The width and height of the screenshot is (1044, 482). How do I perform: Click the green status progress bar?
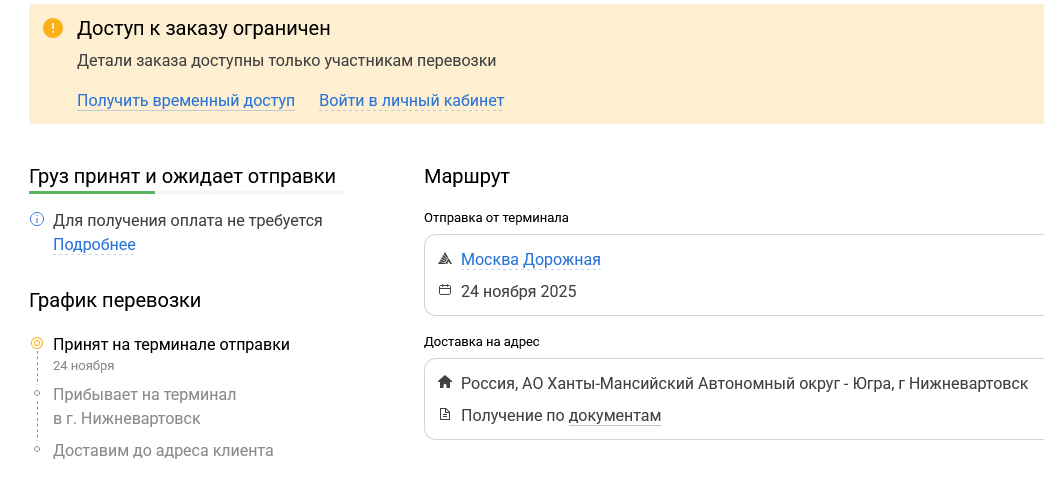[92, 191]
